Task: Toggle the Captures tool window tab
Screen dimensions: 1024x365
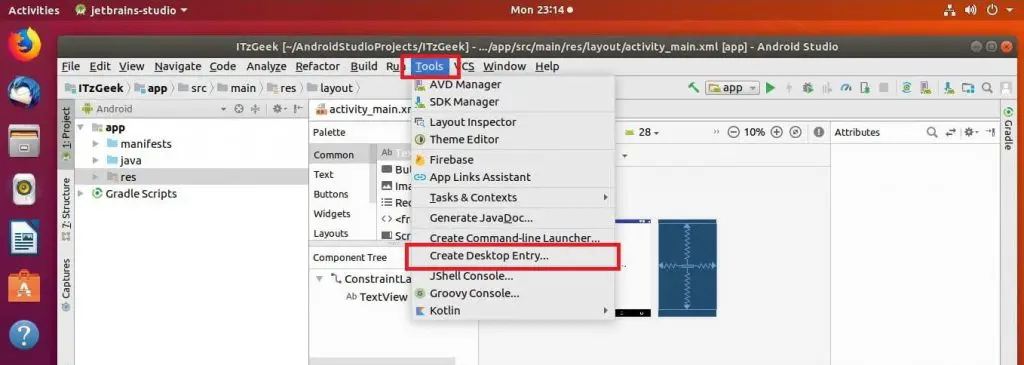Action: (66, 285)
